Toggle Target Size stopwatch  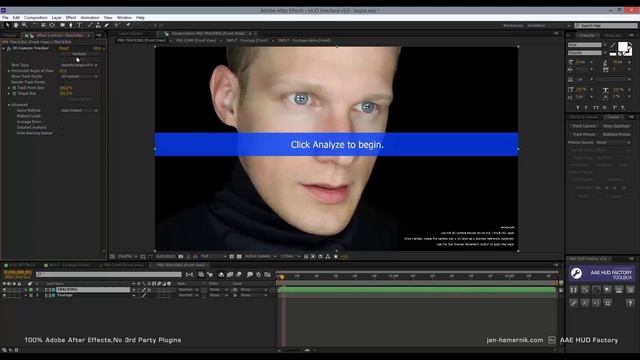pos(14,93)
